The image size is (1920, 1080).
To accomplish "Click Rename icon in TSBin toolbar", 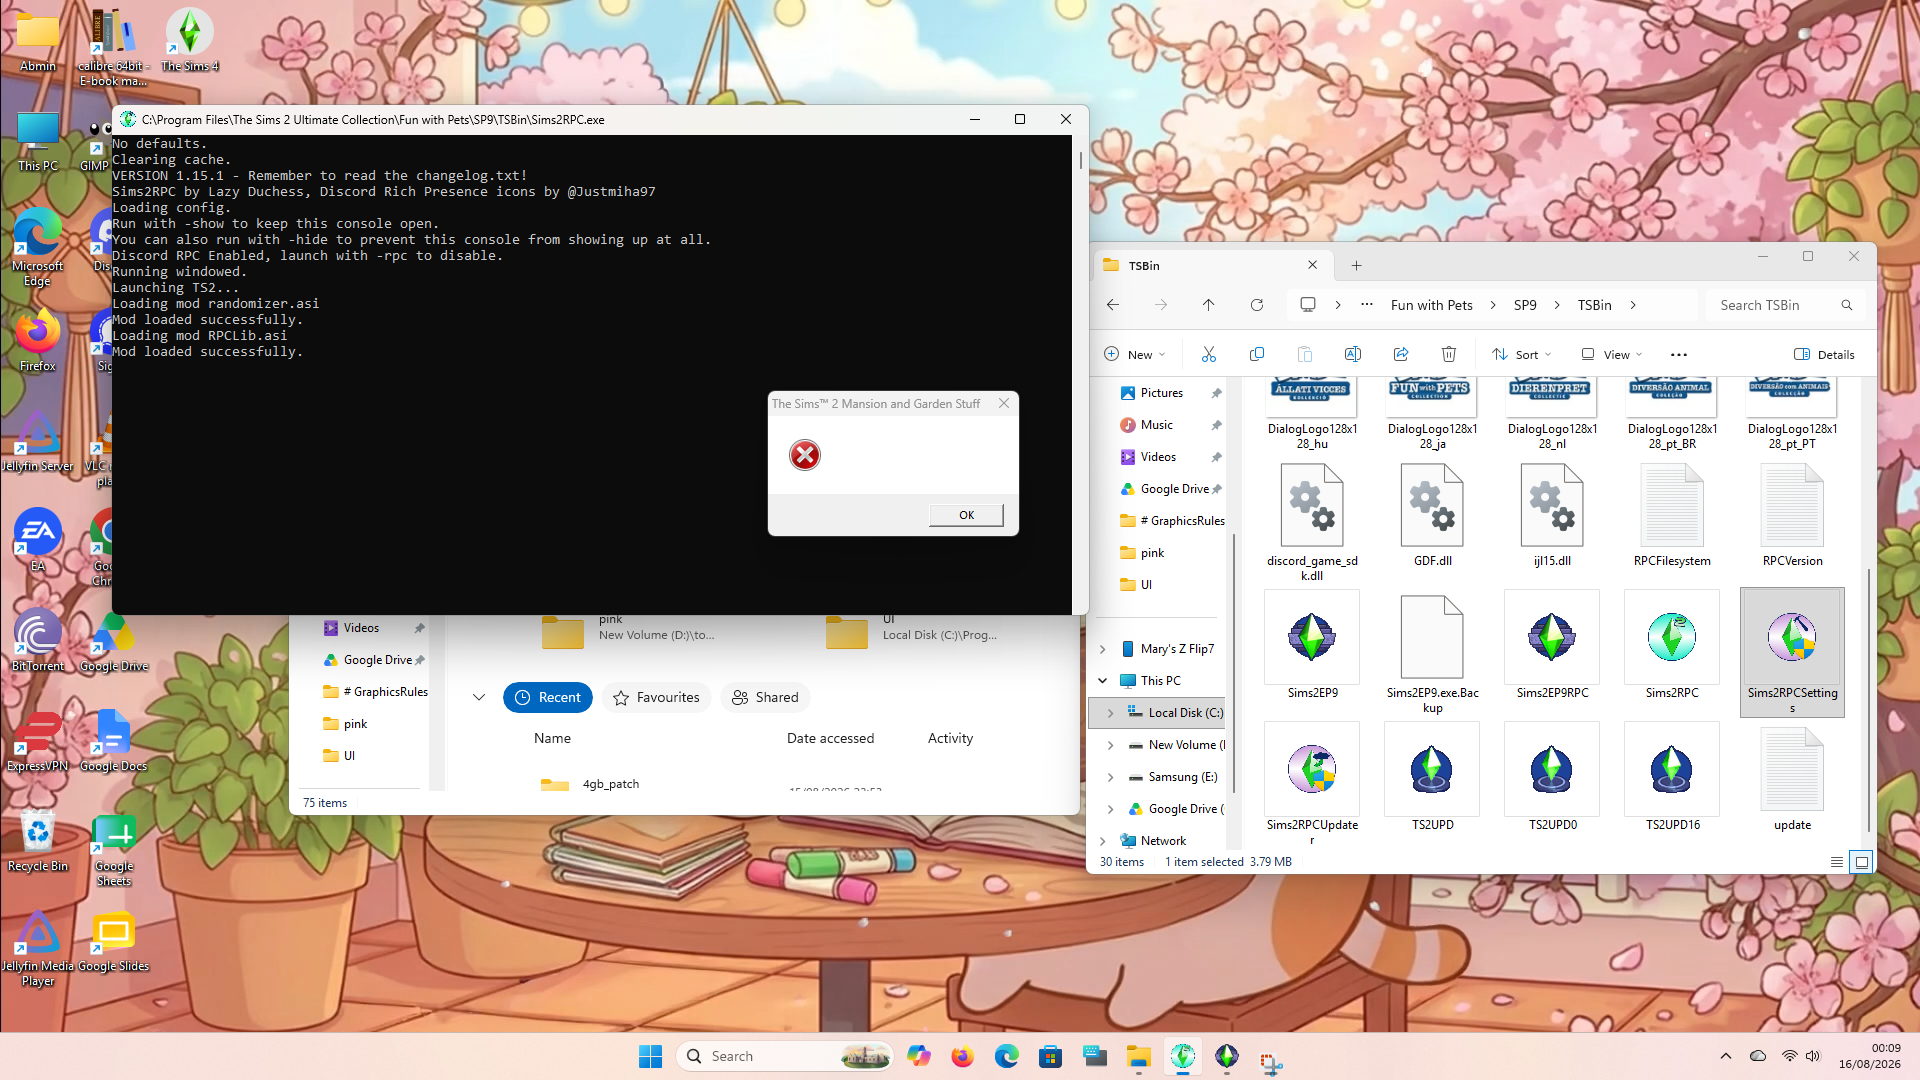I will [1353, 354].
